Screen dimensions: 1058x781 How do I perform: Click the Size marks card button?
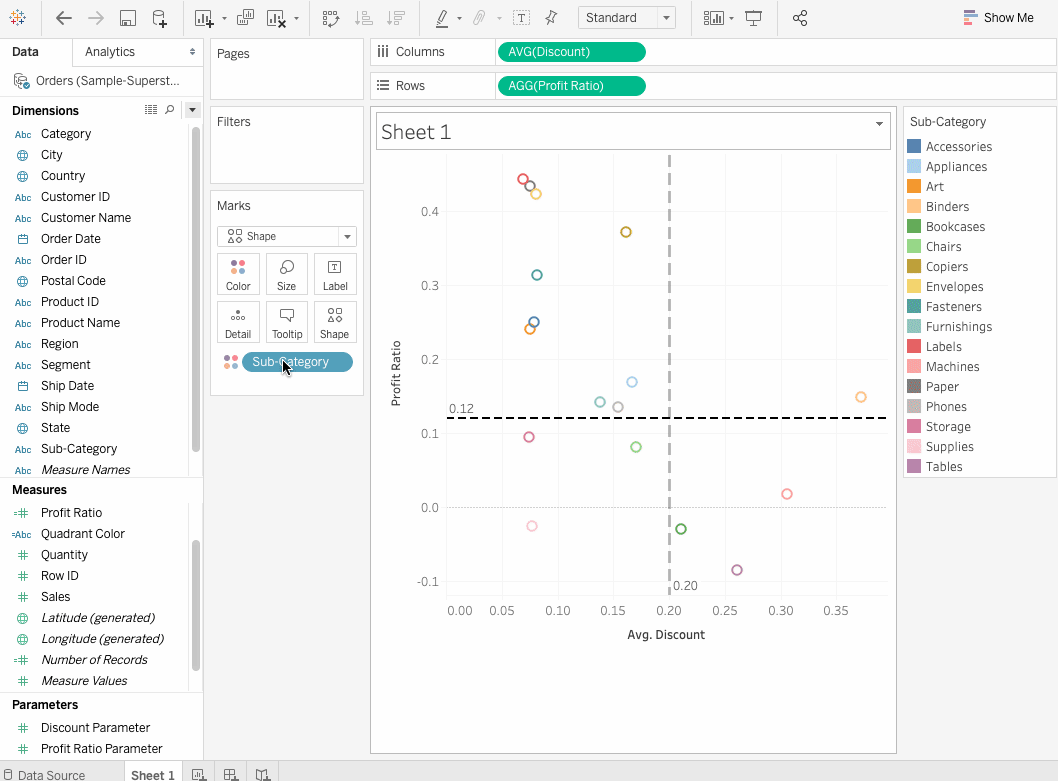point(287,274)
